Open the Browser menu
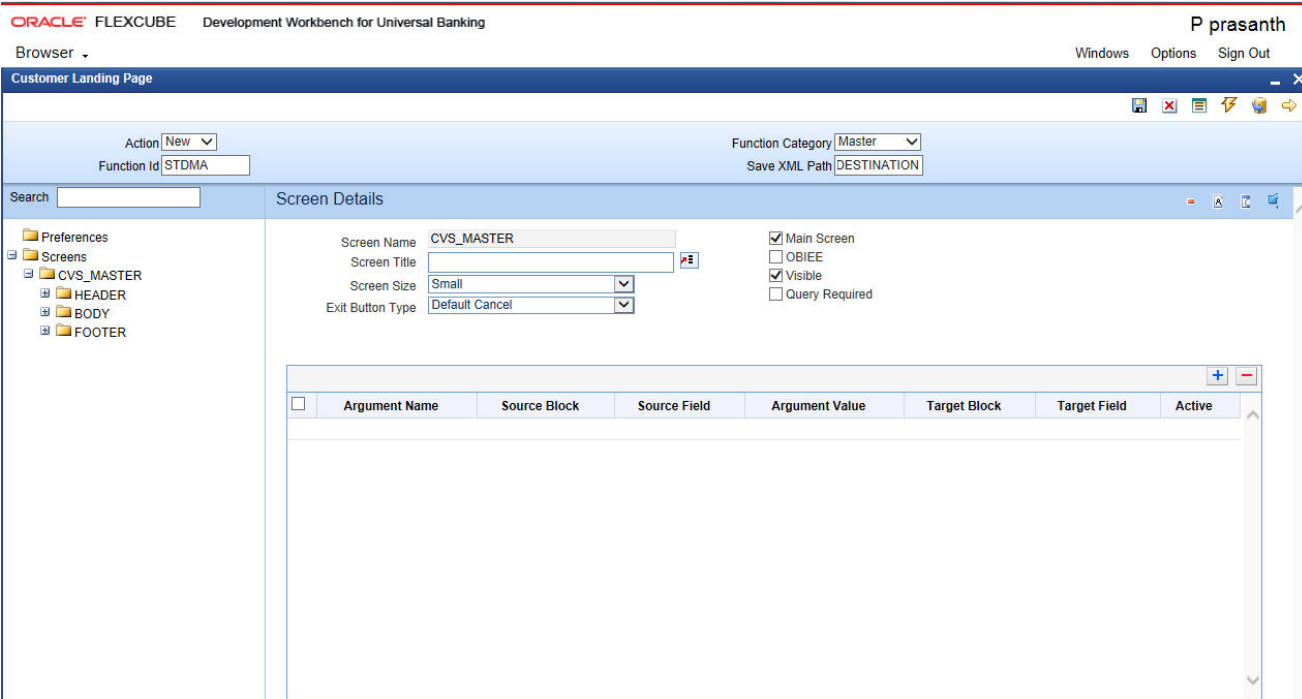 52,53
